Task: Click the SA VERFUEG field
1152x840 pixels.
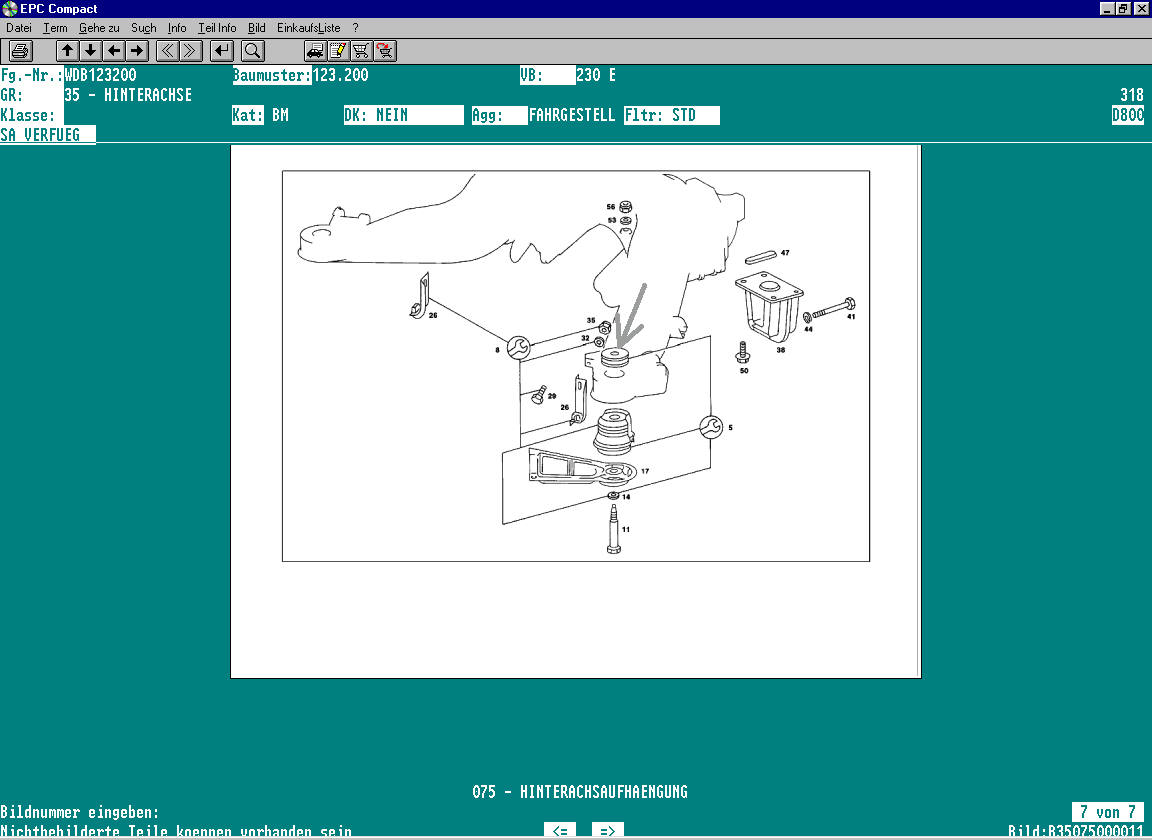Action: [x=47, y=134]
